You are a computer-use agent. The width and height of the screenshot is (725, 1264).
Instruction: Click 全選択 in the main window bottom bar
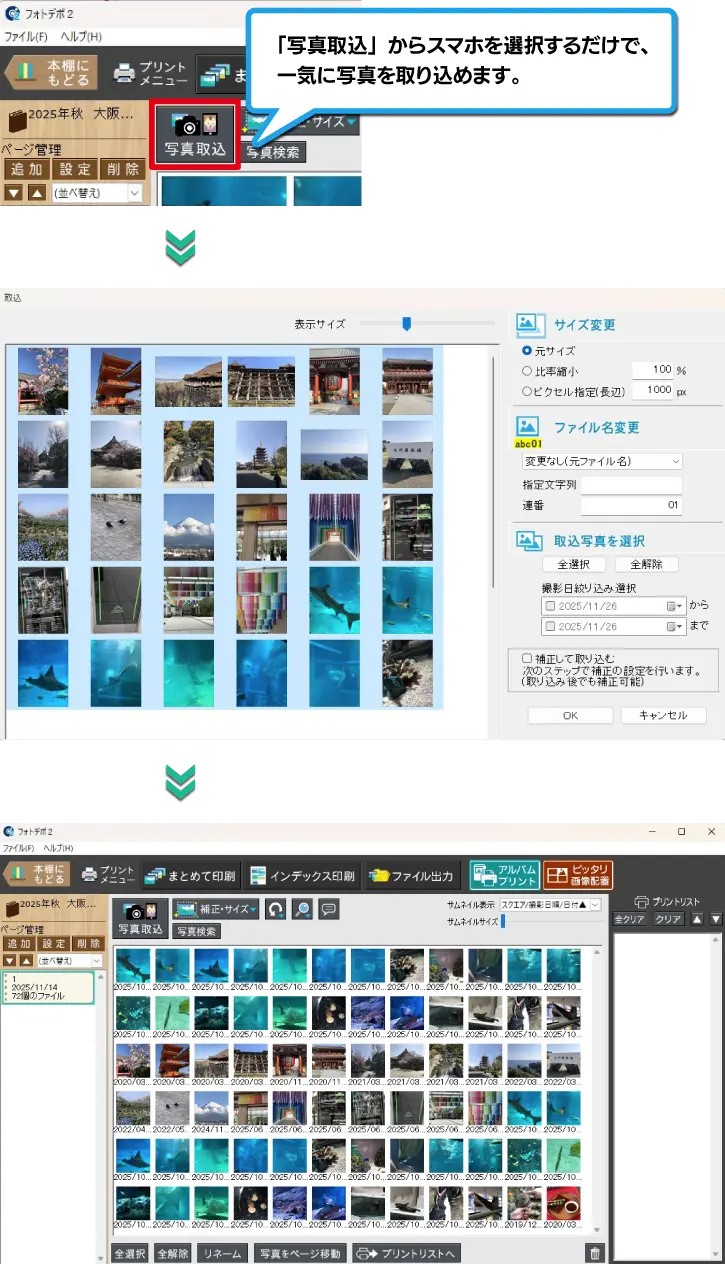pyautogui.click(x=131, y=1253)
